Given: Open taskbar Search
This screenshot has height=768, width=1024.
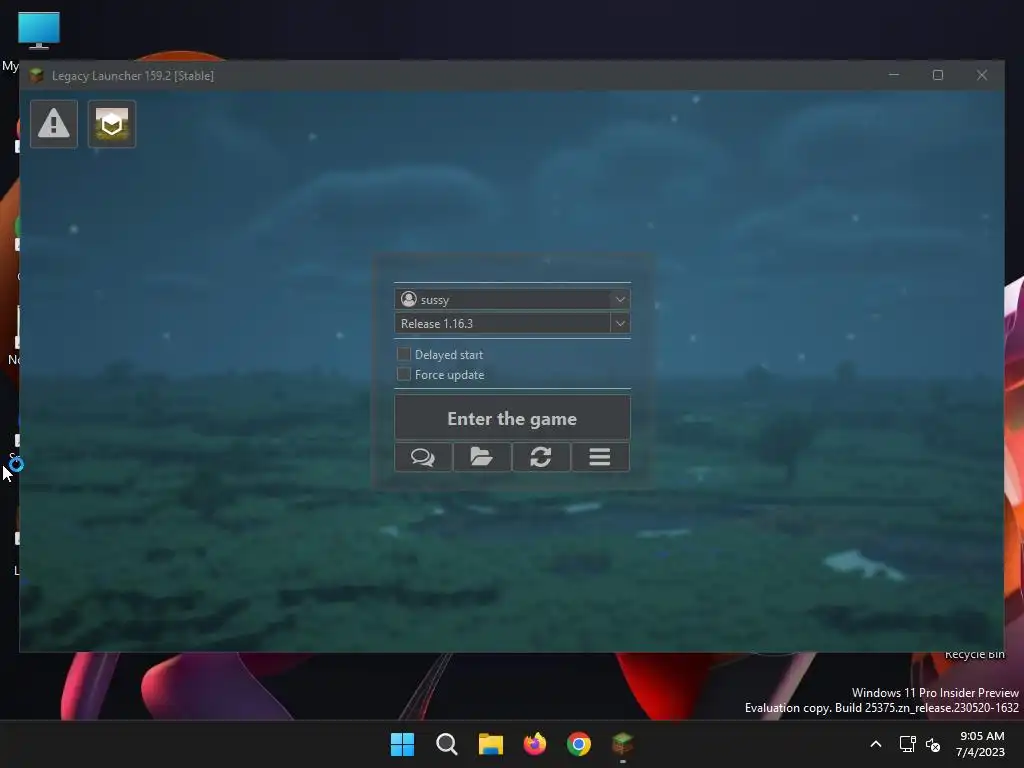Looking at the screenshot, I should click(x=447, y=744).
